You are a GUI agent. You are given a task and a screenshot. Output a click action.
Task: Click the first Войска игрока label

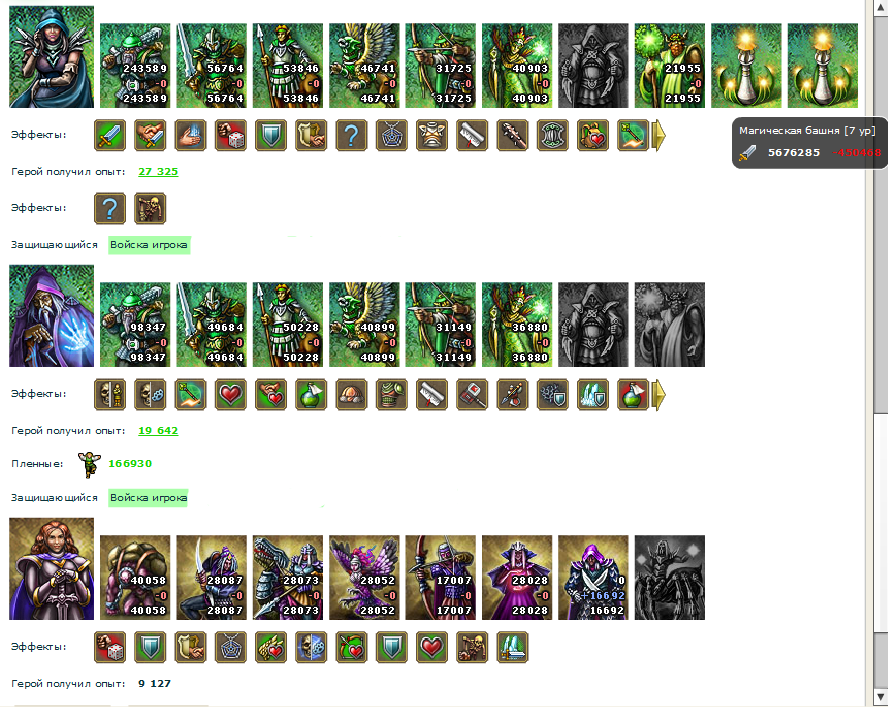click(149, 245)
